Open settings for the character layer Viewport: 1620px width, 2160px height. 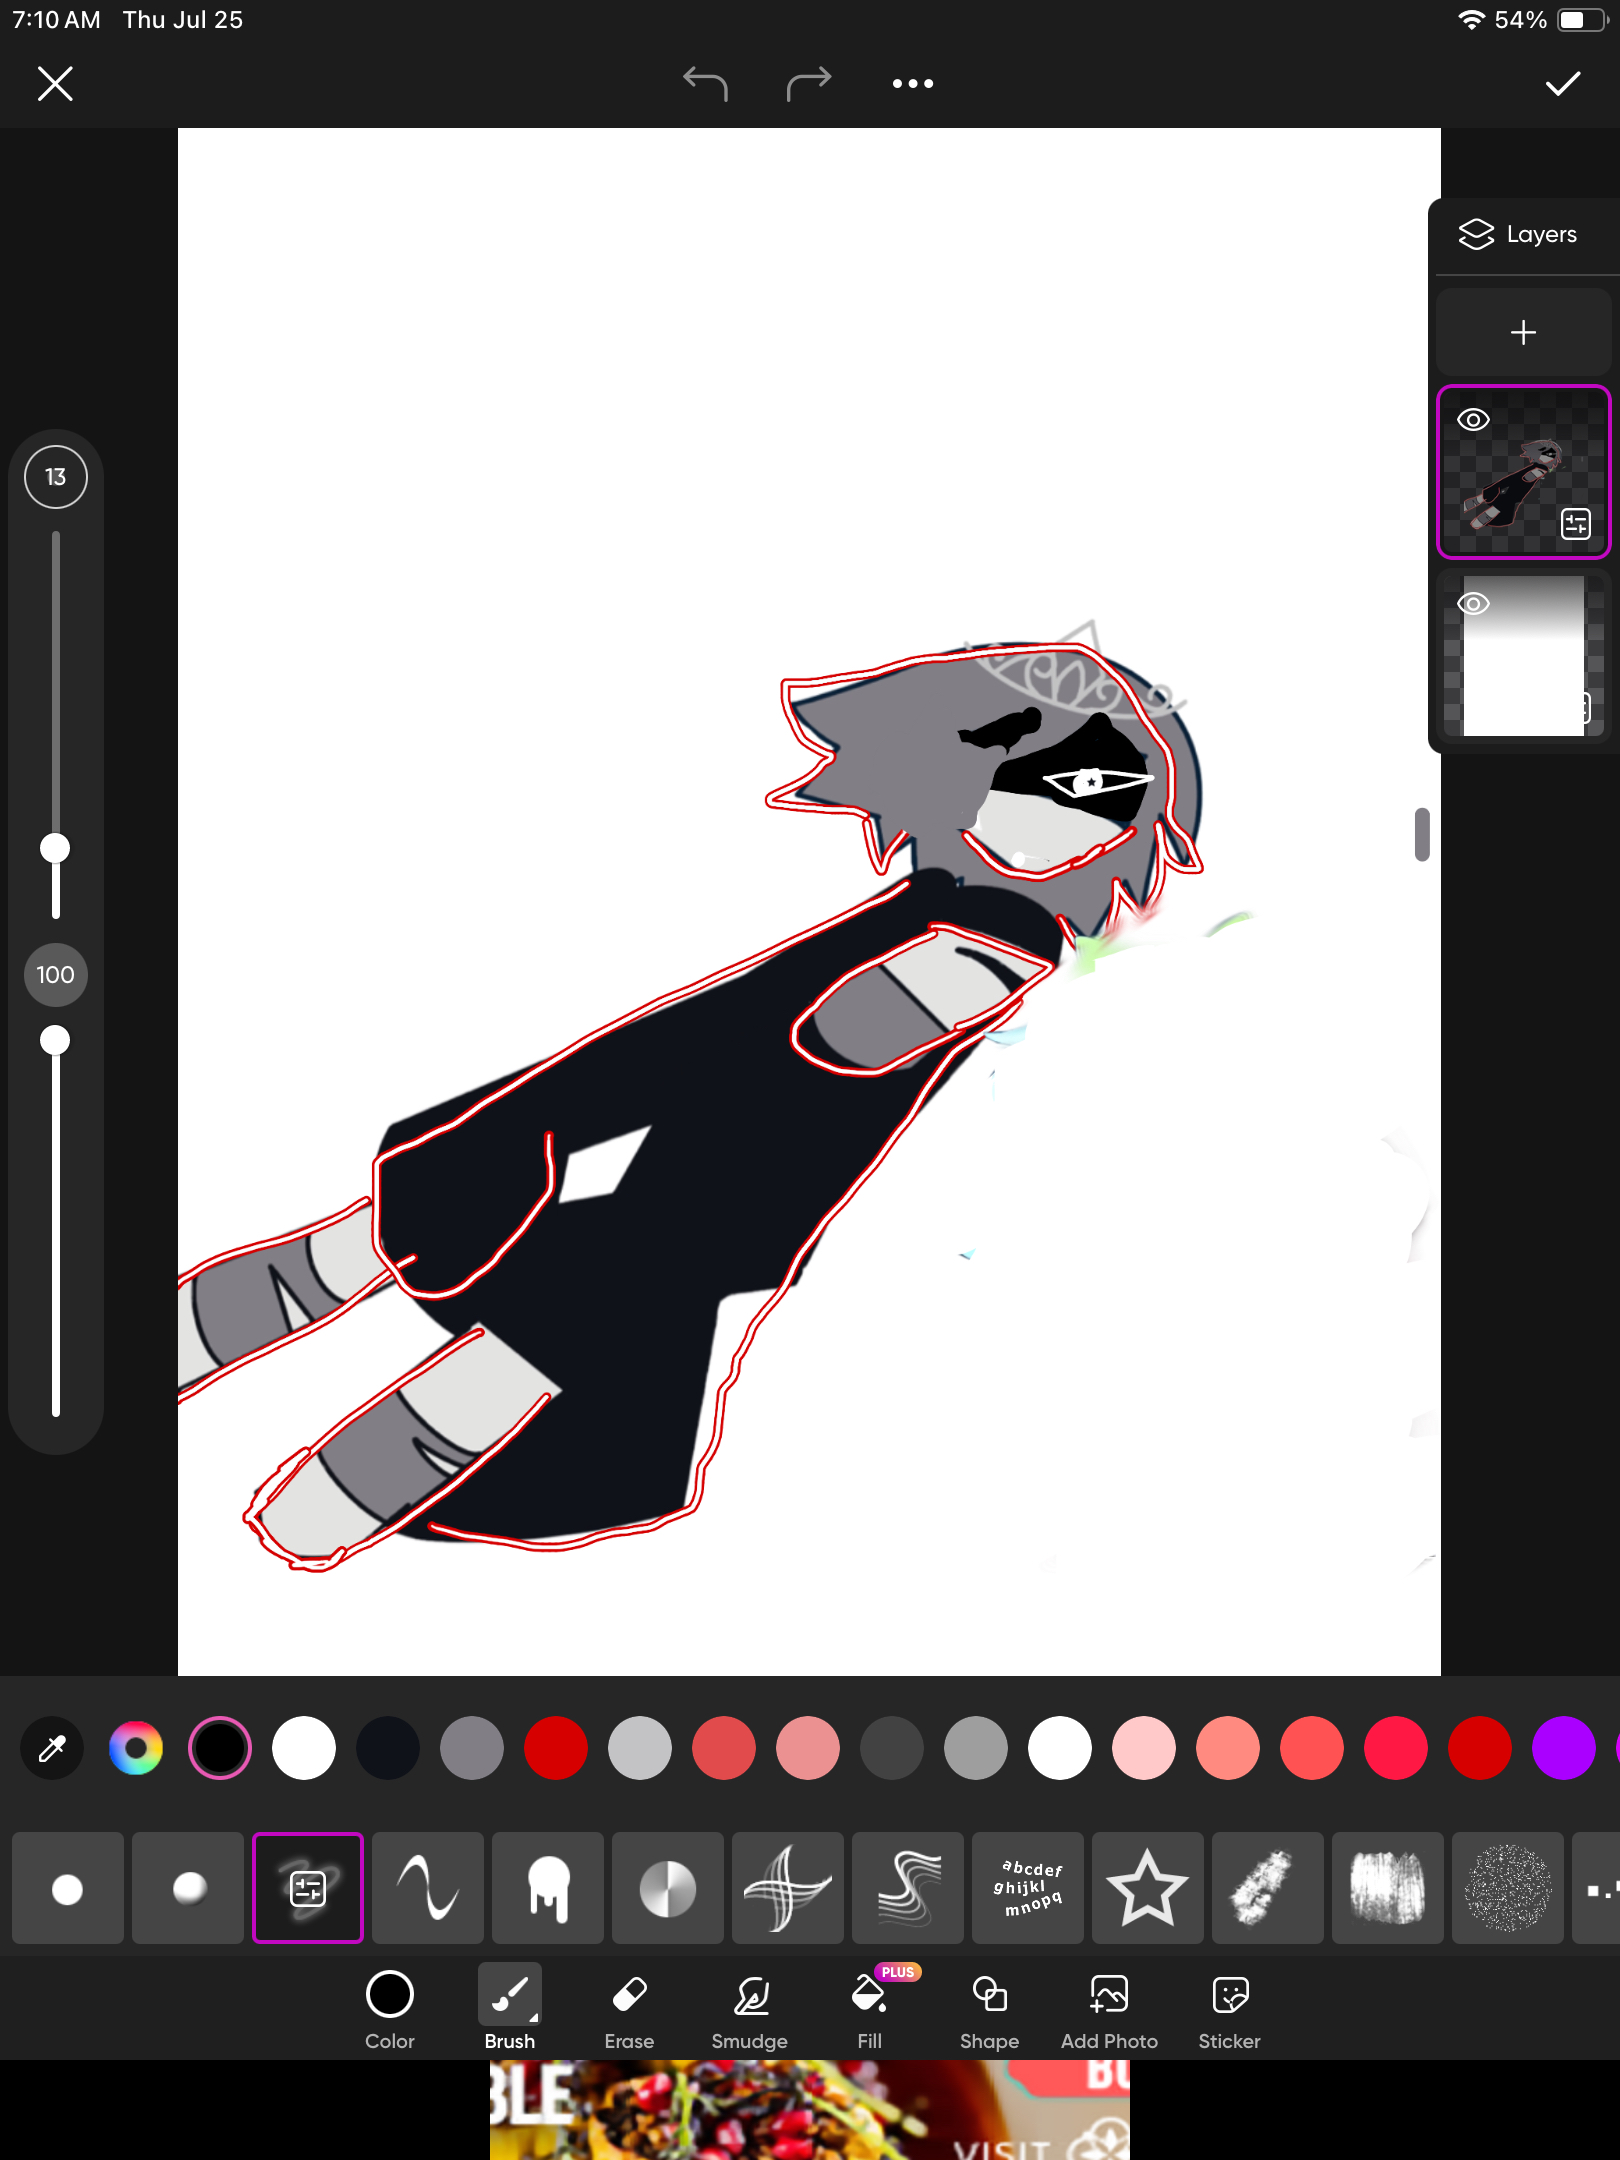(x=1575, y=524)
